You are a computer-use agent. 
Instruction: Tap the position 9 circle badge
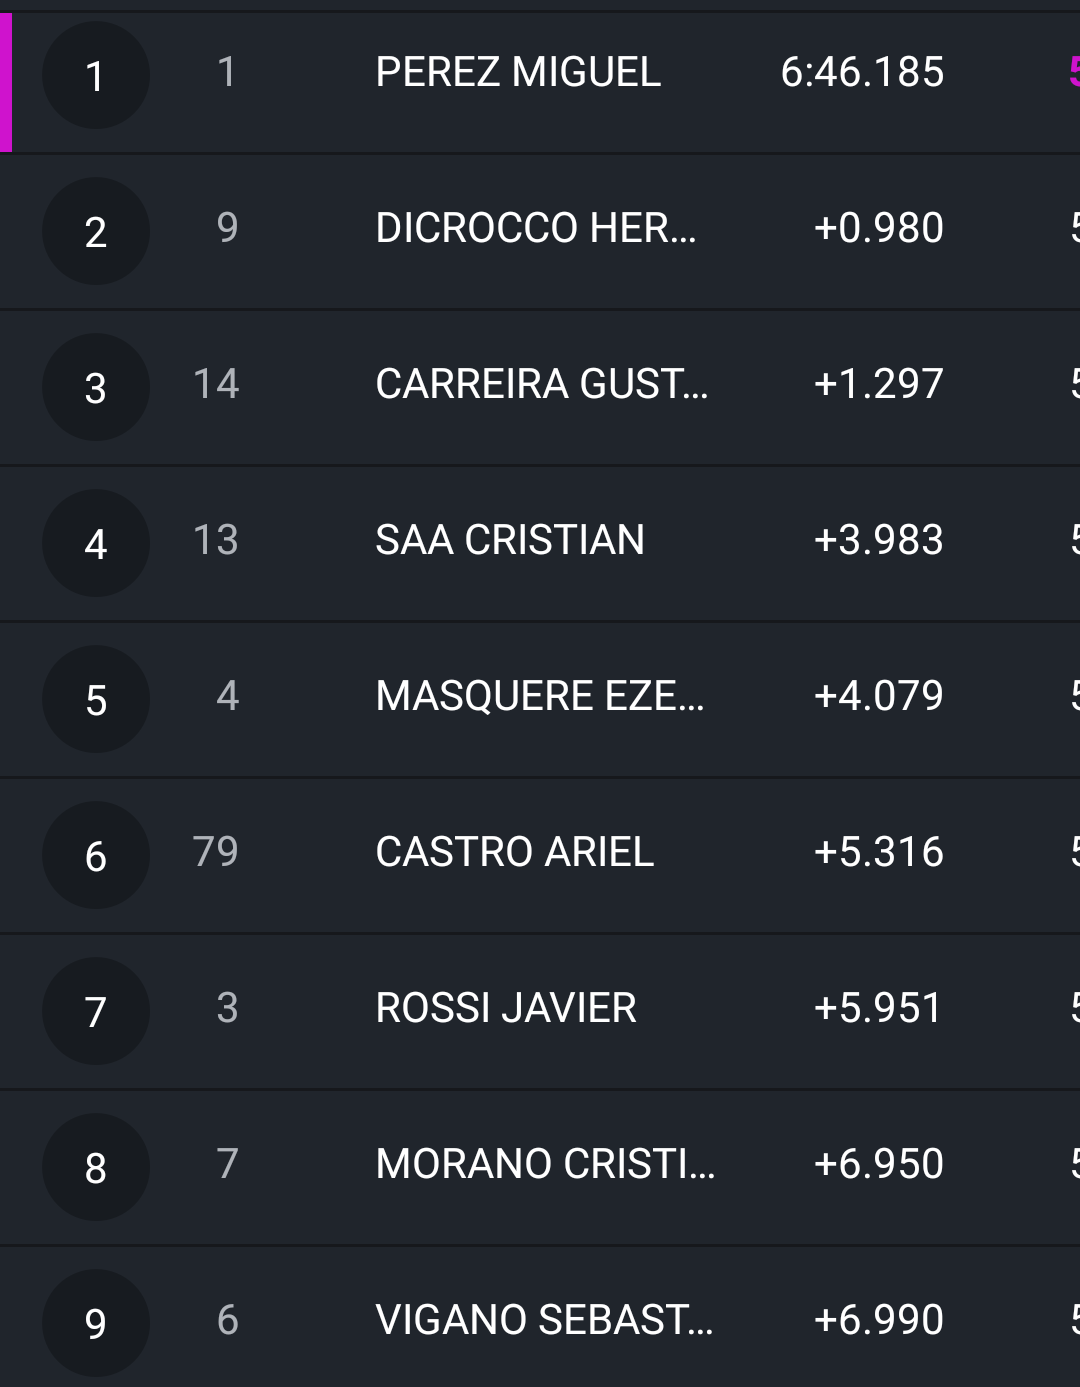[95, 1324]
